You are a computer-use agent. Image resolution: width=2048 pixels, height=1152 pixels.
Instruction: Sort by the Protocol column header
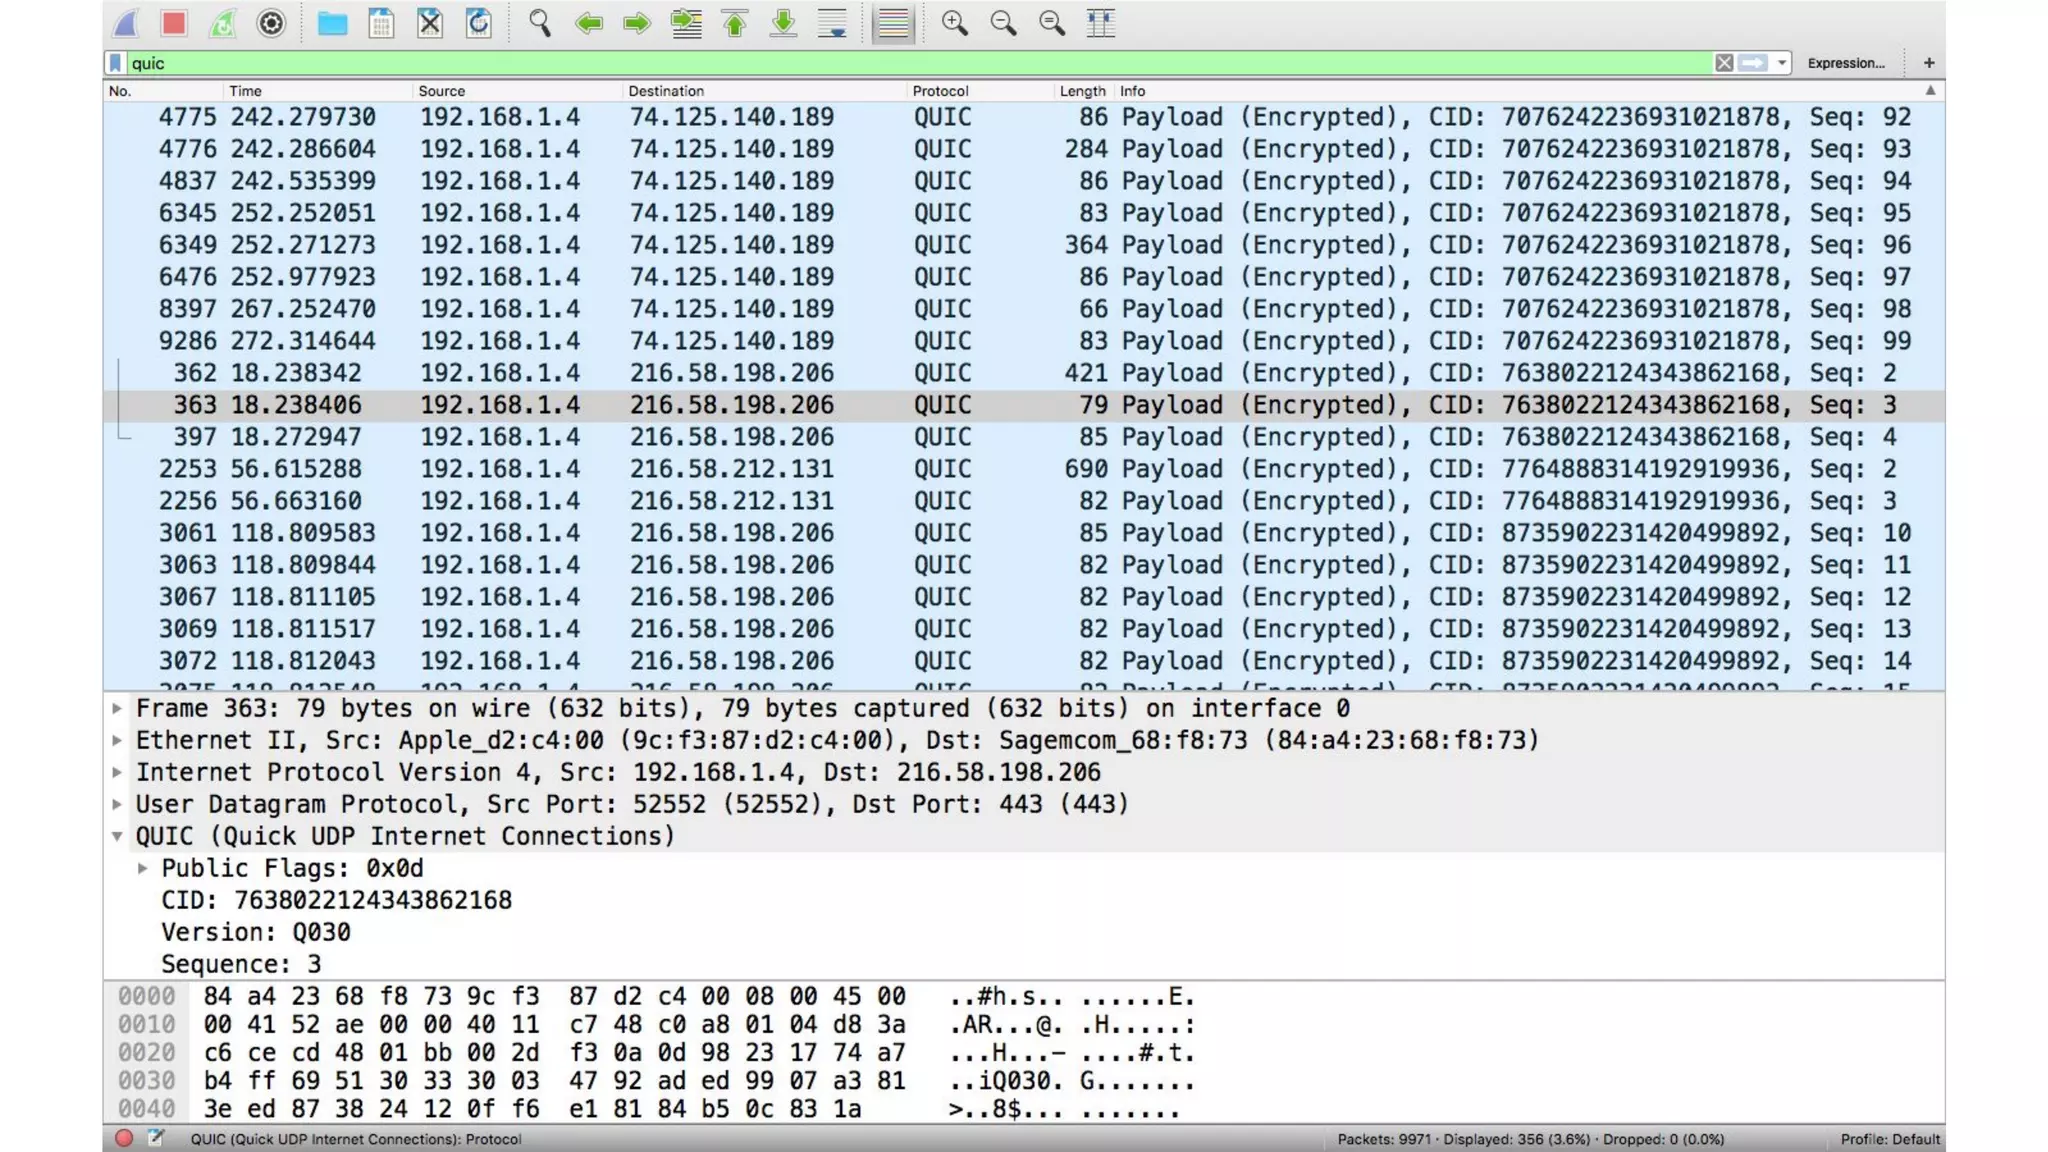coord(940,91)
